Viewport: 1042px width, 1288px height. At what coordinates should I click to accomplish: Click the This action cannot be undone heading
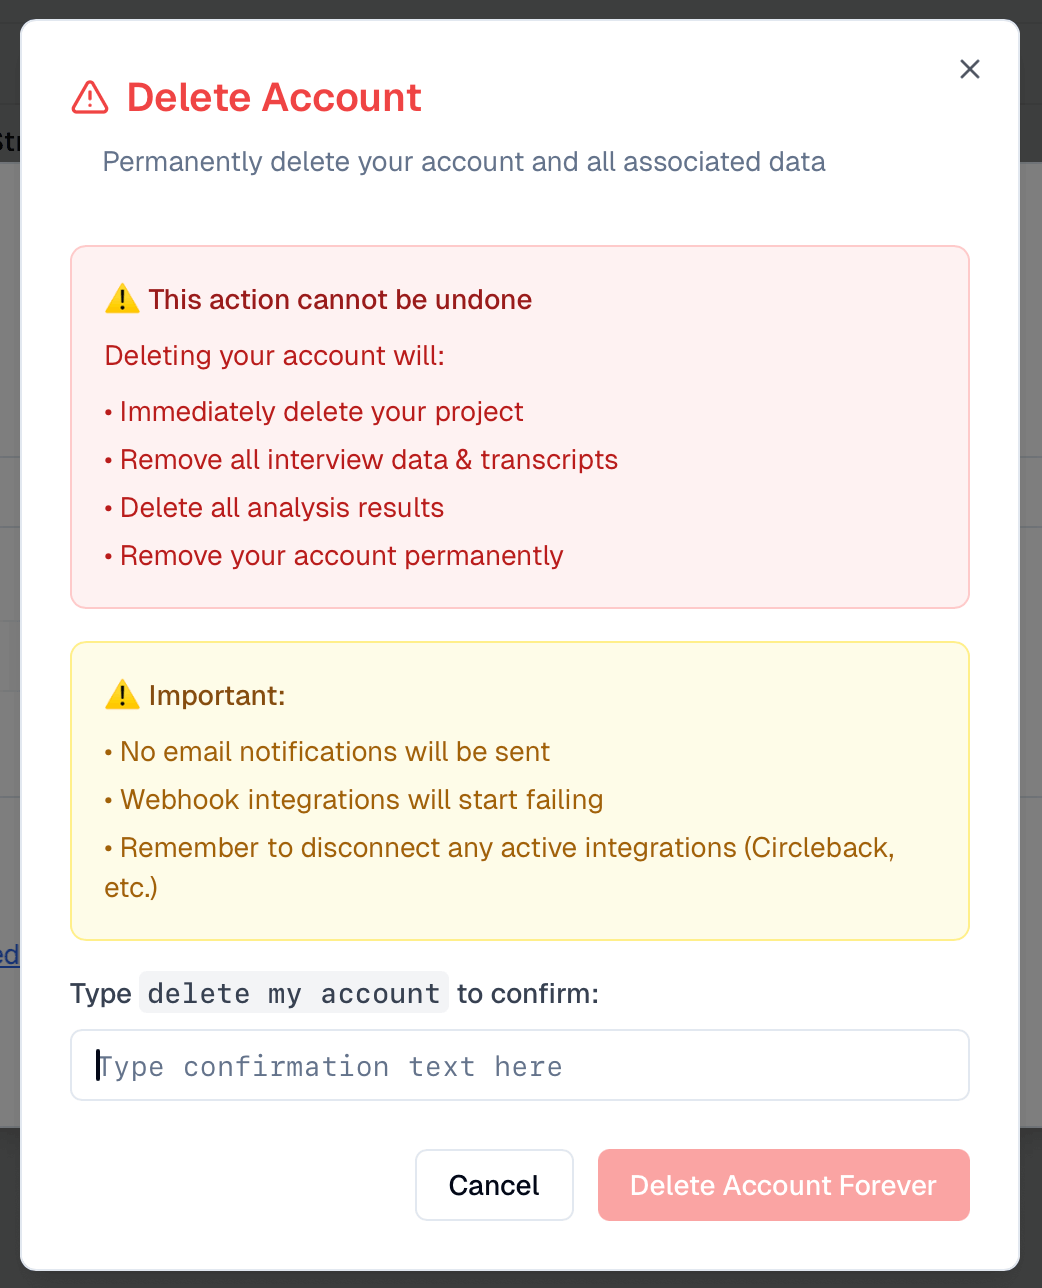340,299
